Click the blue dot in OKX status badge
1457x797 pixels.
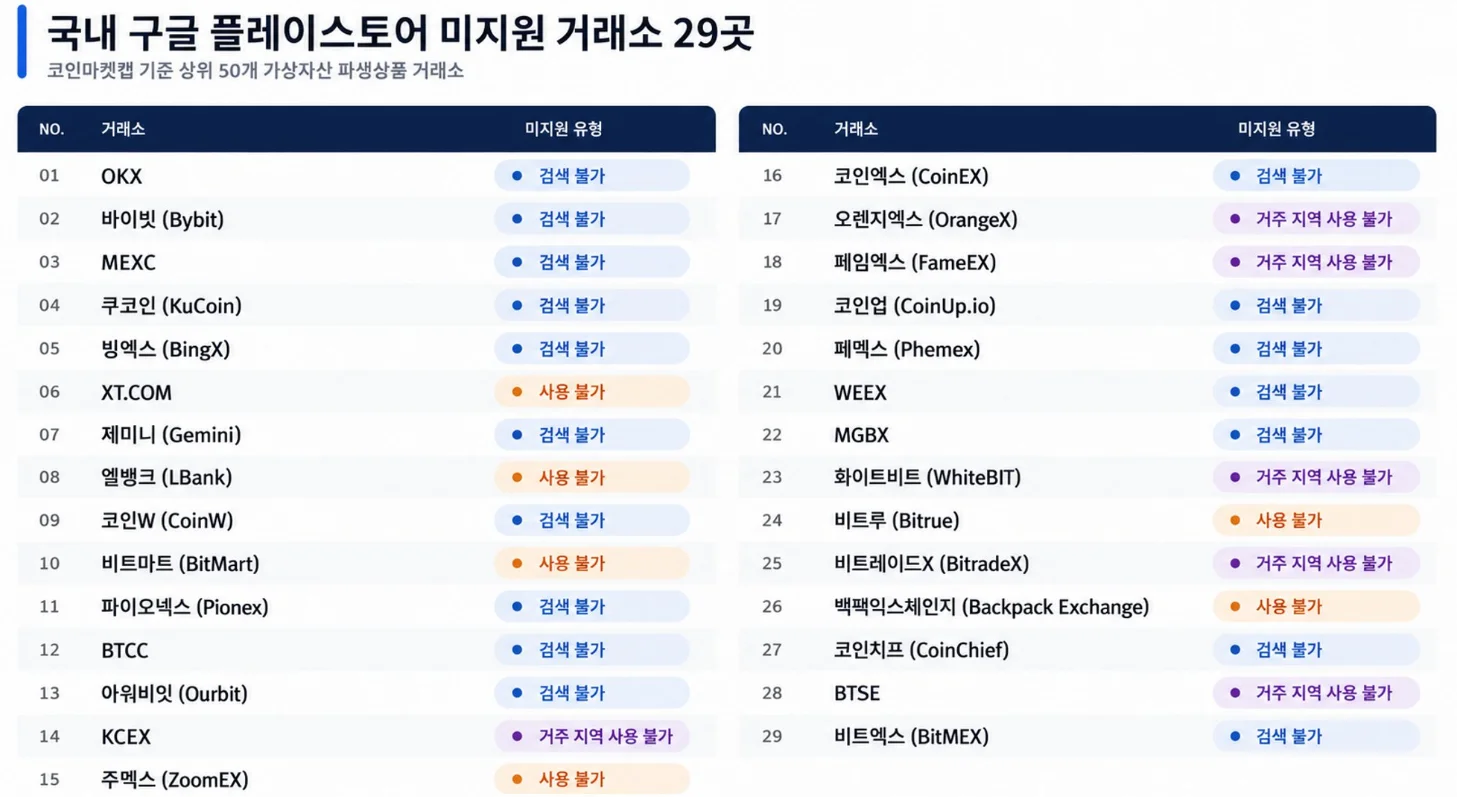pos(517,176)
